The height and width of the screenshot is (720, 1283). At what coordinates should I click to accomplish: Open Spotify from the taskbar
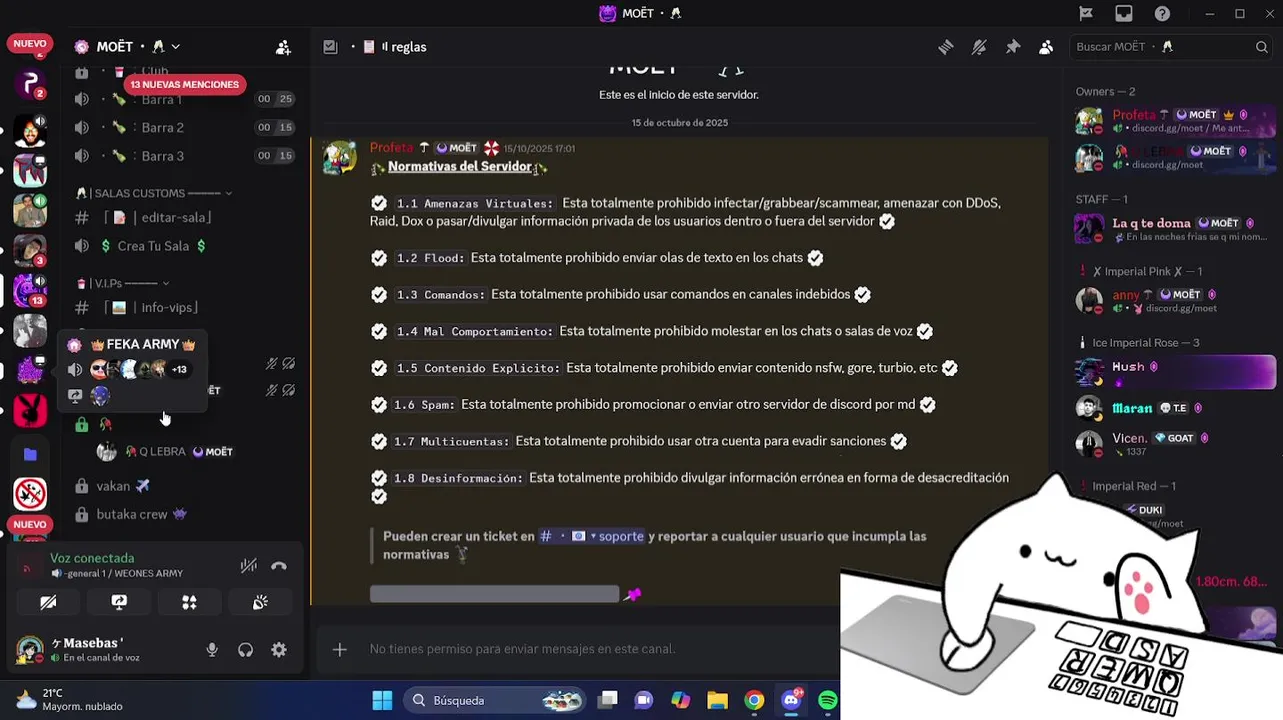click(x=828, y=701)
